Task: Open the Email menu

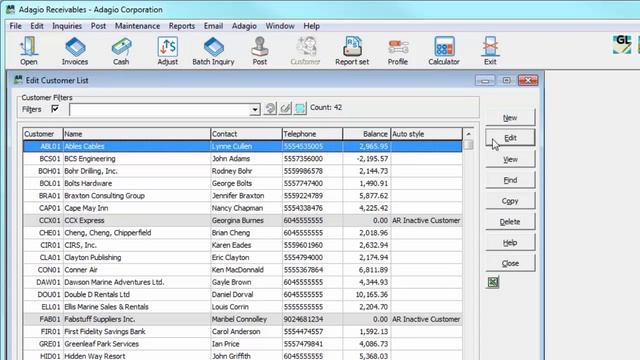Action: 213,26
